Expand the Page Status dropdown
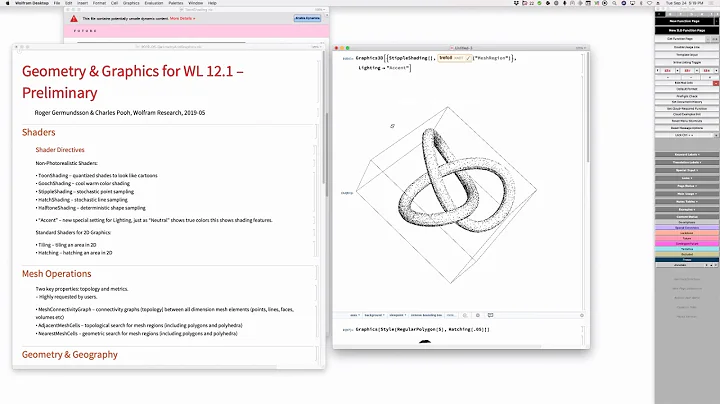The width and height of the screenshot is (720, 404). (687, 186)
